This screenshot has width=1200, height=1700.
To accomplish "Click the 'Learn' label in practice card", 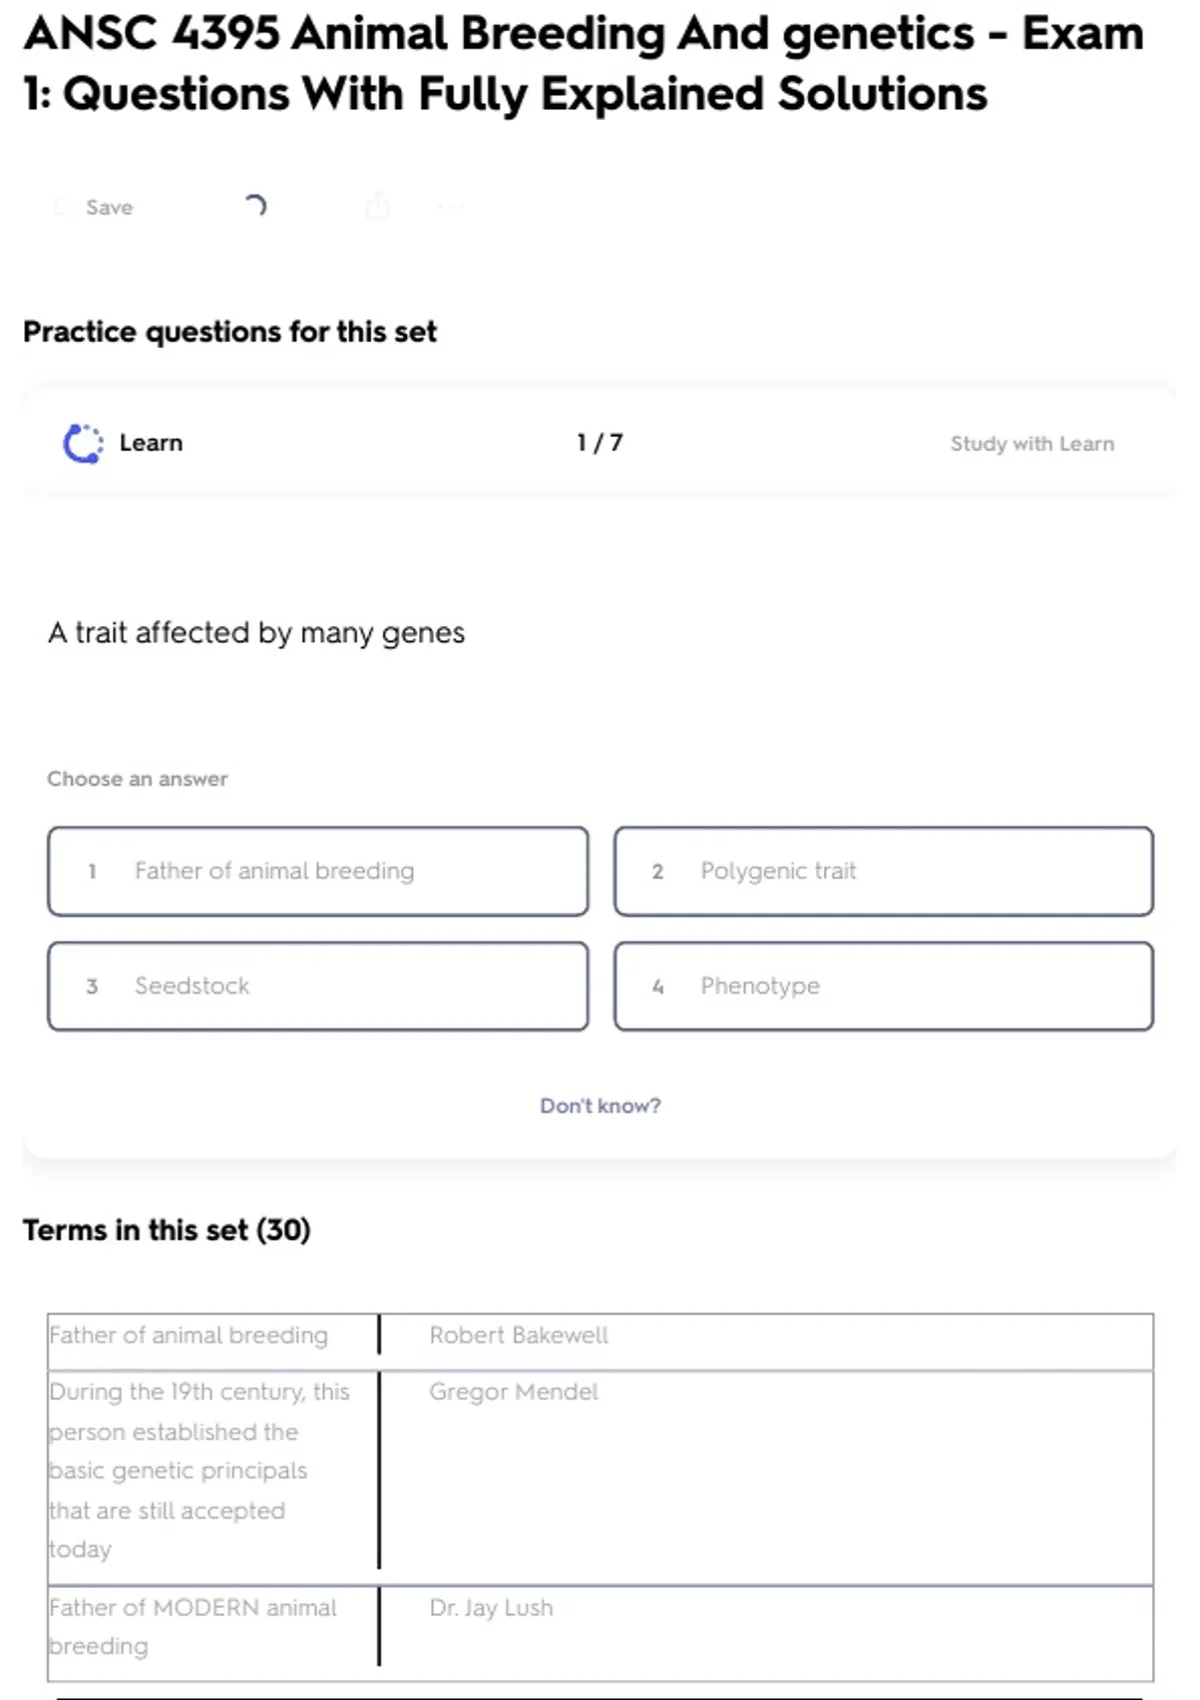I will 151,443.
